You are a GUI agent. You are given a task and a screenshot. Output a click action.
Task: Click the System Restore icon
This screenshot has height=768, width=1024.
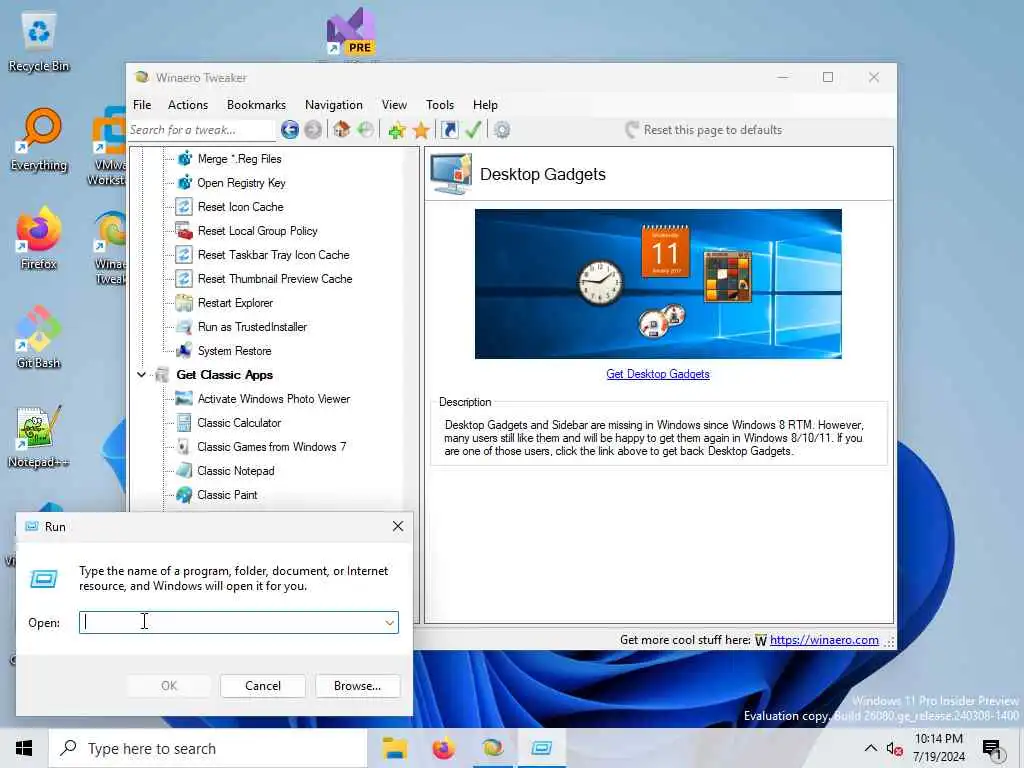pos(185,351)
